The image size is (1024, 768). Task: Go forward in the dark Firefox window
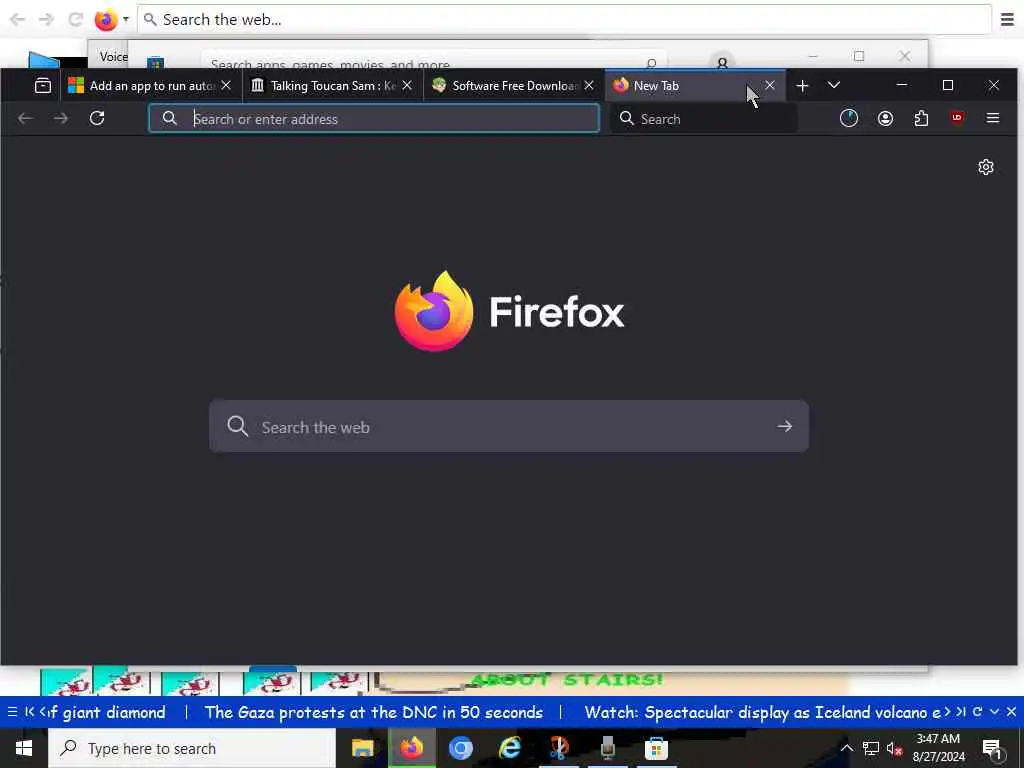point(61,118)
